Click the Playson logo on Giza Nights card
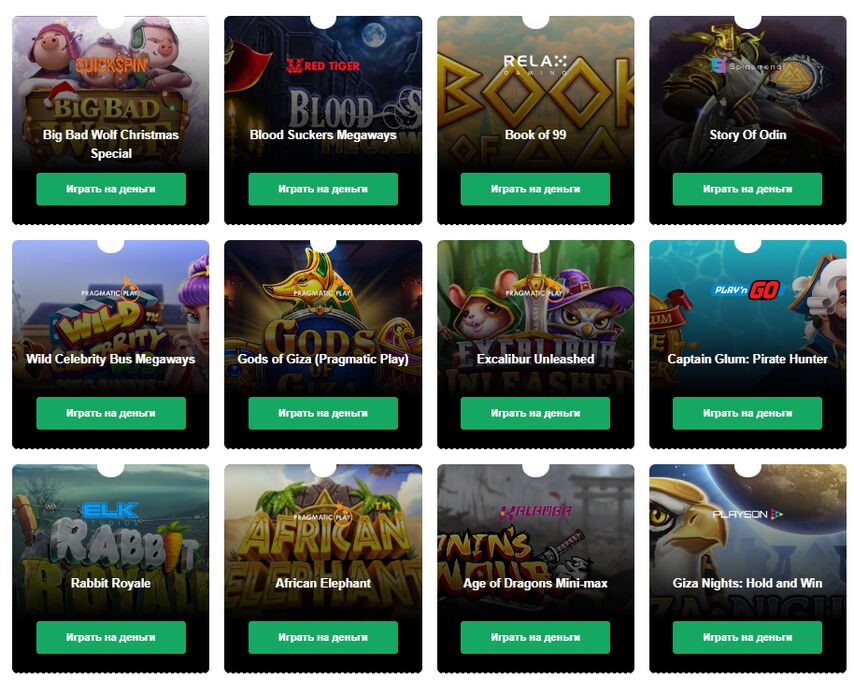 [747, 514]
